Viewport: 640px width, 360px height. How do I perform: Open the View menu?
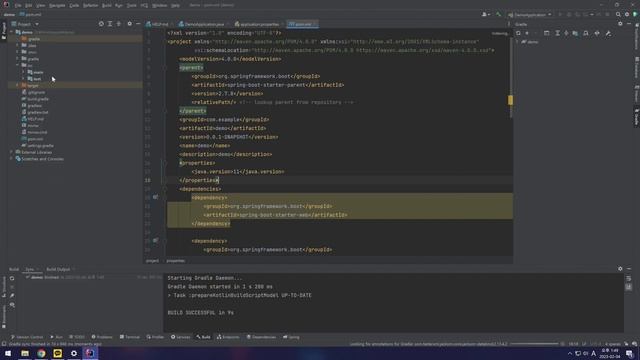click(40, 6)
